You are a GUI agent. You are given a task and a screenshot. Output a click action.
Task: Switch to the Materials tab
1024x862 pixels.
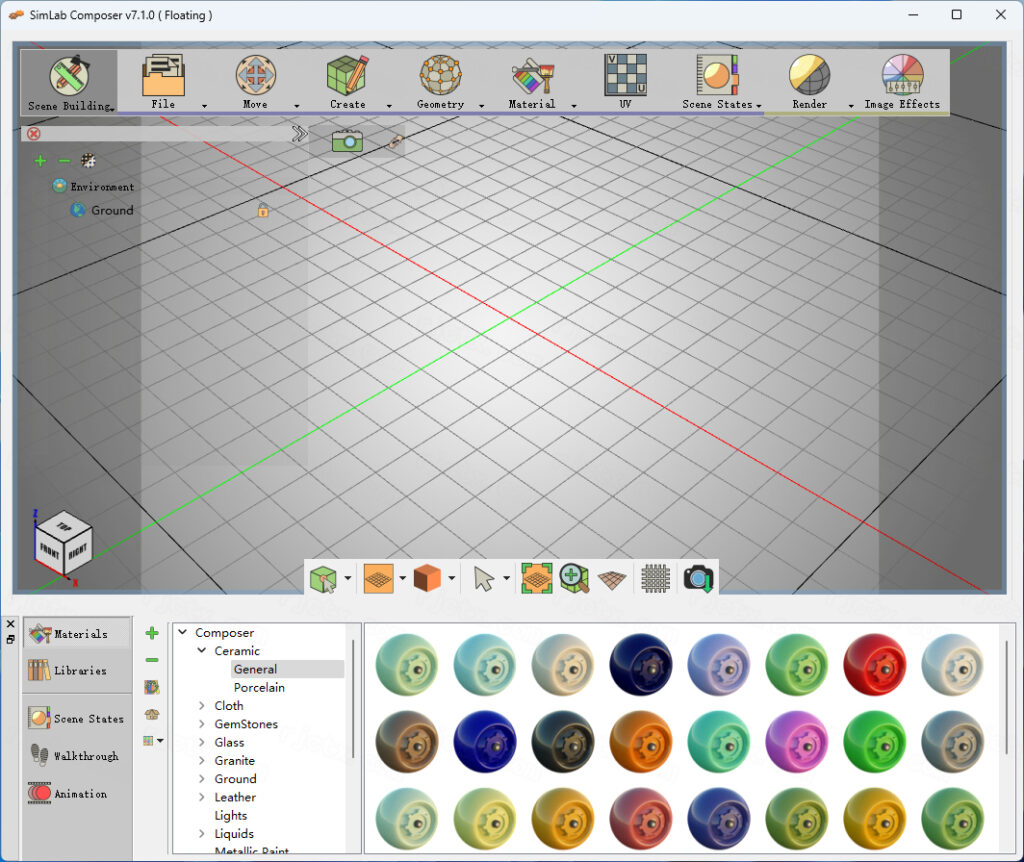click(x=77, y=633)
